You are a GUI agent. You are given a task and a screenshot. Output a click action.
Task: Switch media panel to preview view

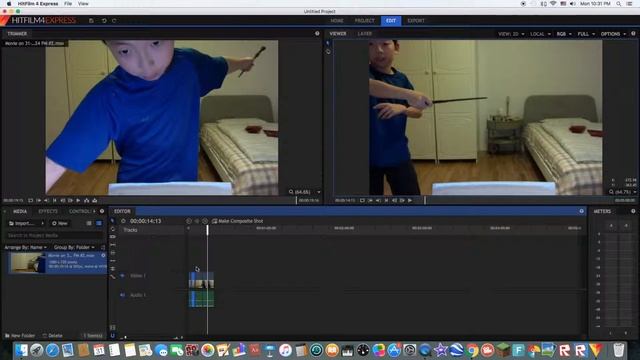point(99,223)
